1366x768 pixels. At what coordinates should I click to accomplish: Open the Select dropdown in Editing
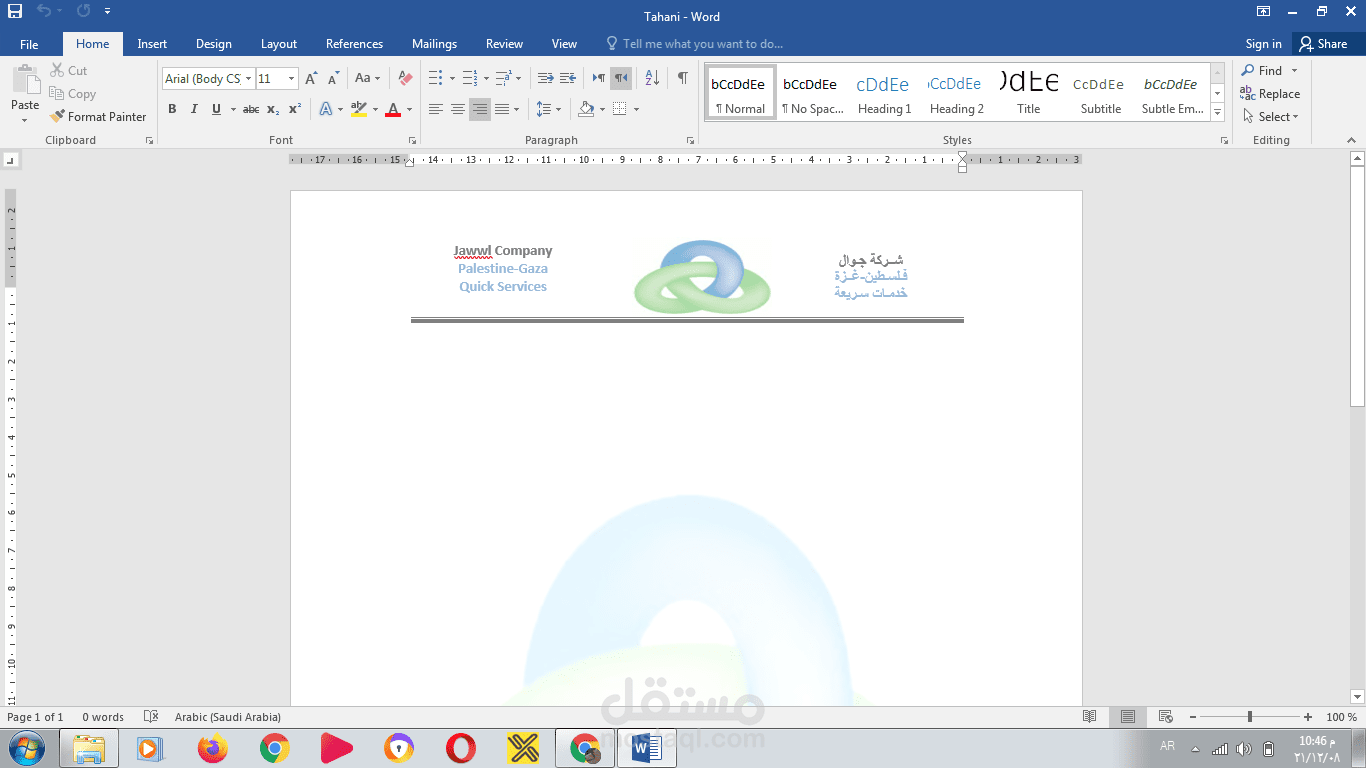click(x=1271, y=117)
